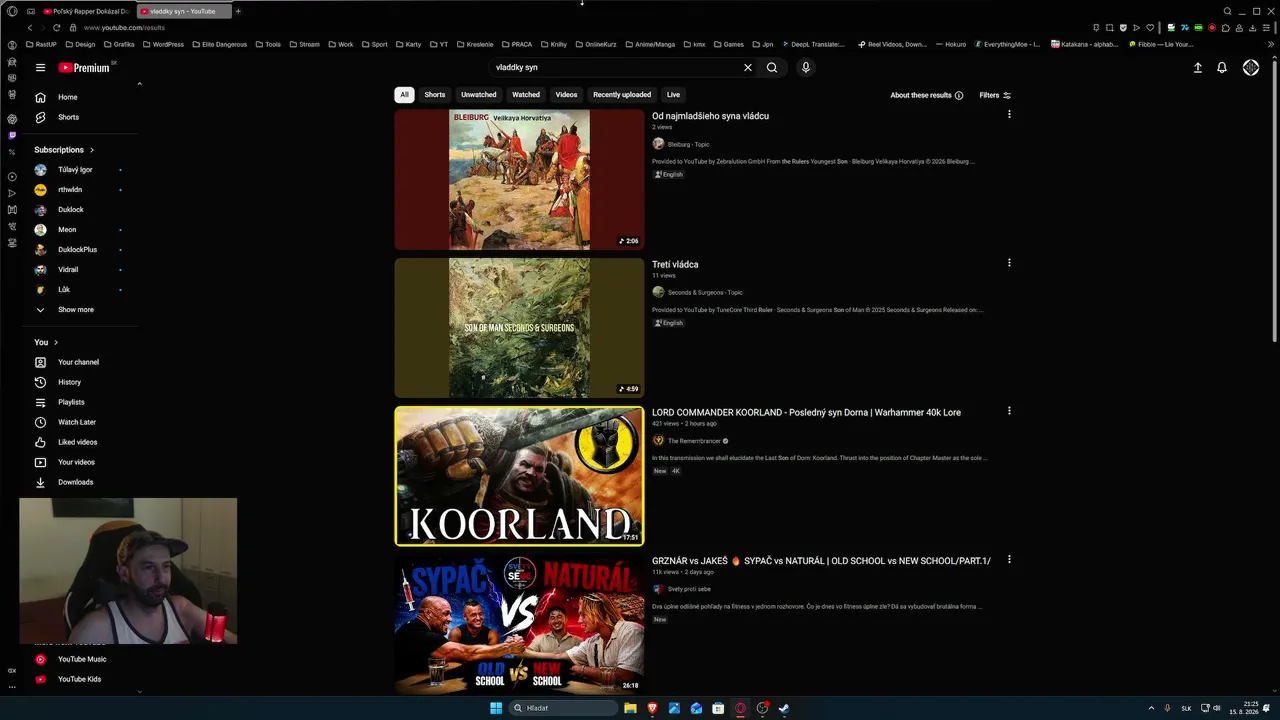Open The Remembrancer channel

click(694, 441)
